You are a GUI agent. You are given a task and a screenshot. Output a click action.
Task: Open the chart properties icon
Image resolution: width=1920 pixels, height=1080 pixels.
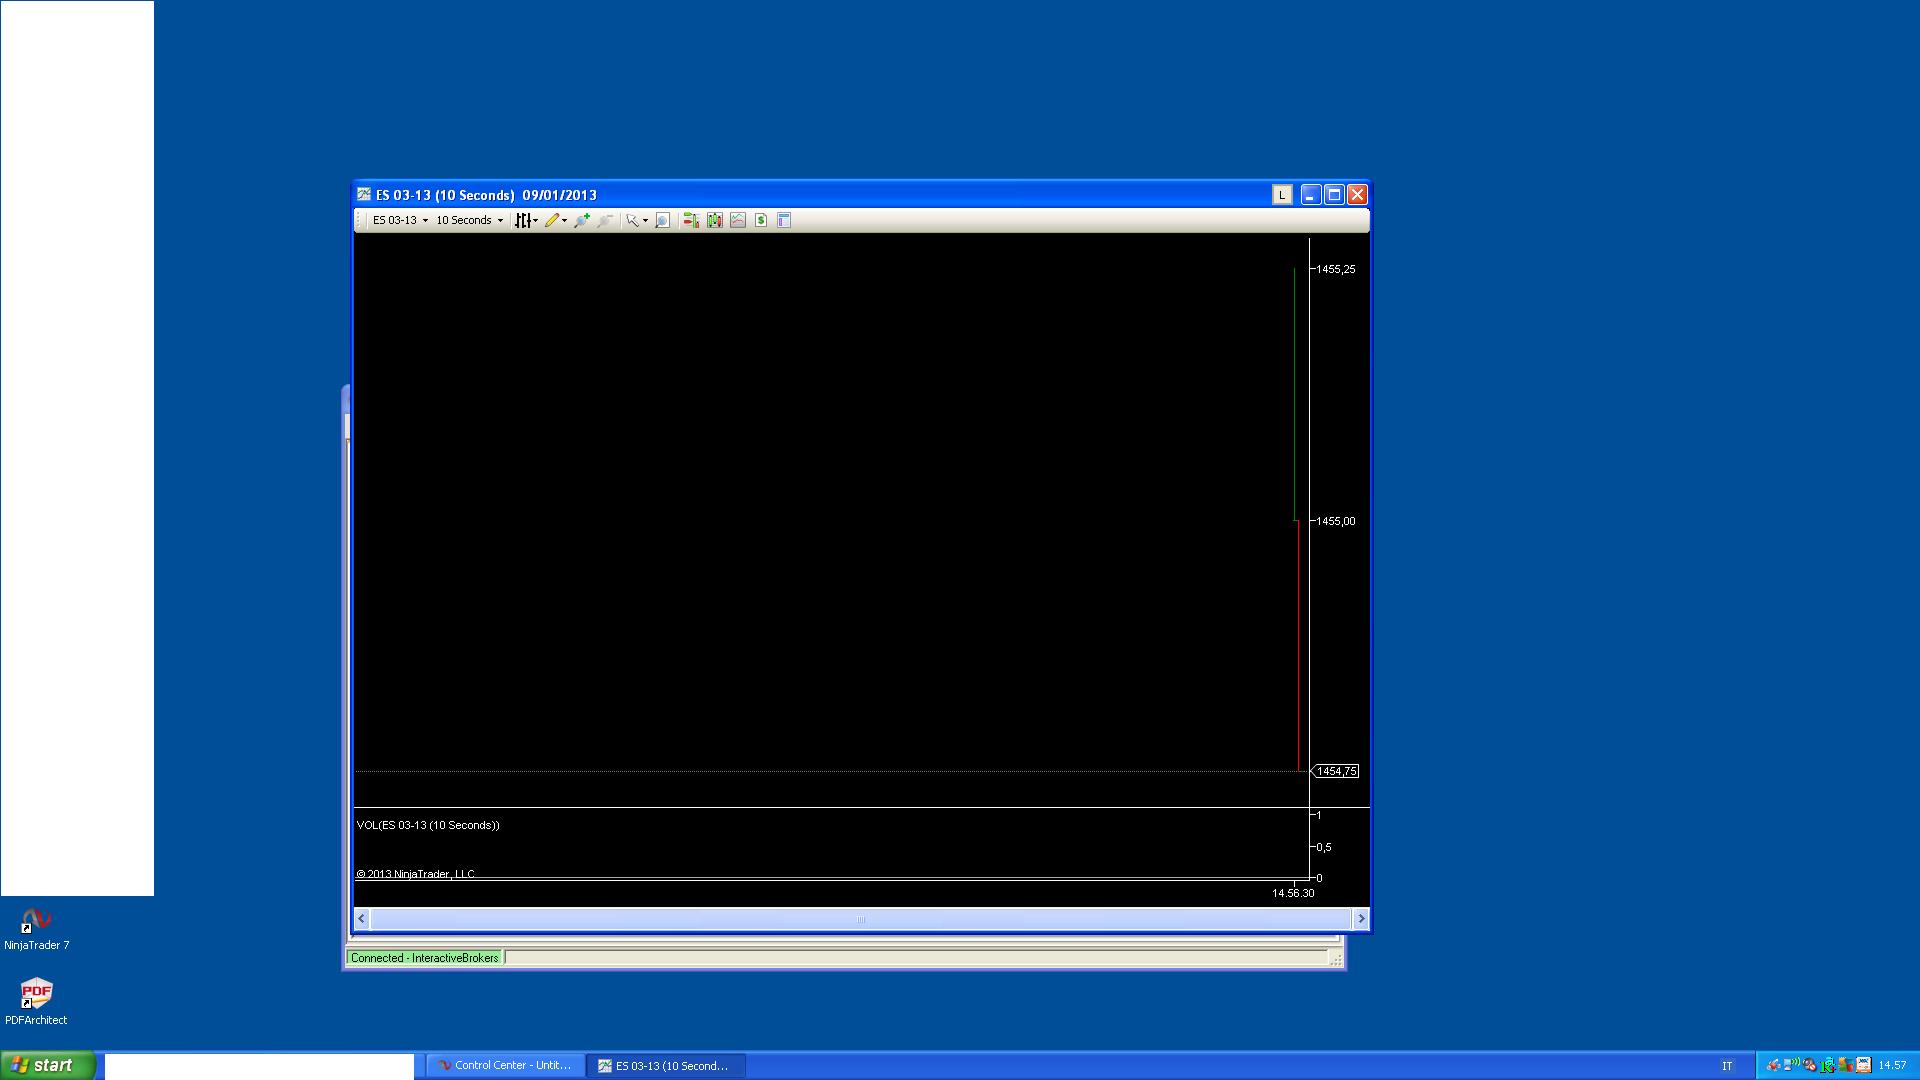coord(784,220)
